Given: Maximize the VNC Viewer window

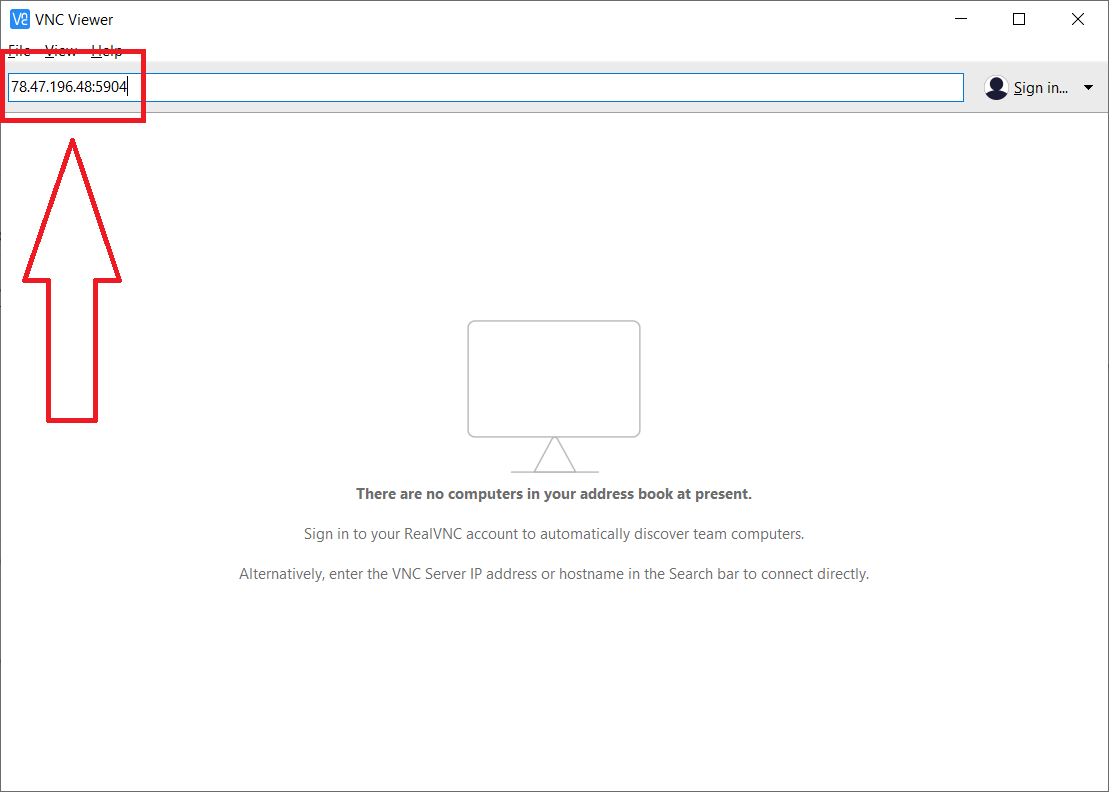Looking at the screenshot, I should click(x=1019, y=19).
